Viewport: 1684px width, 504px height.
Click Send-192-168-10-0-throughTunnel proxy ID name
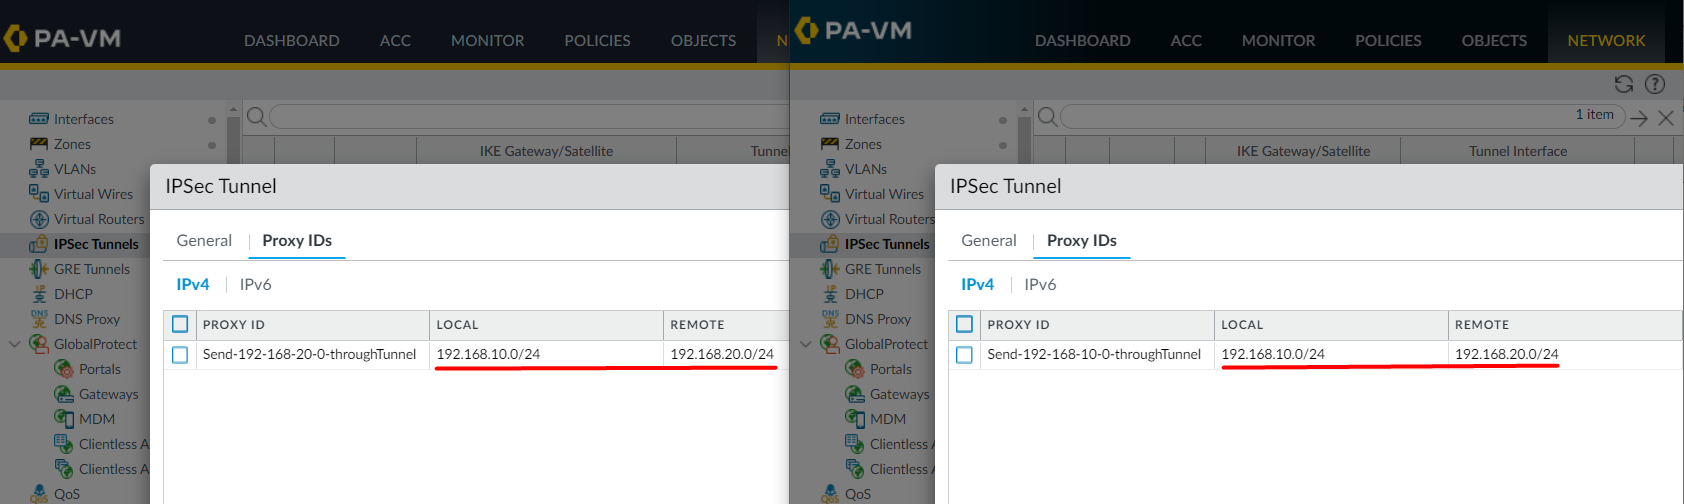click(x=1094, y=355)
